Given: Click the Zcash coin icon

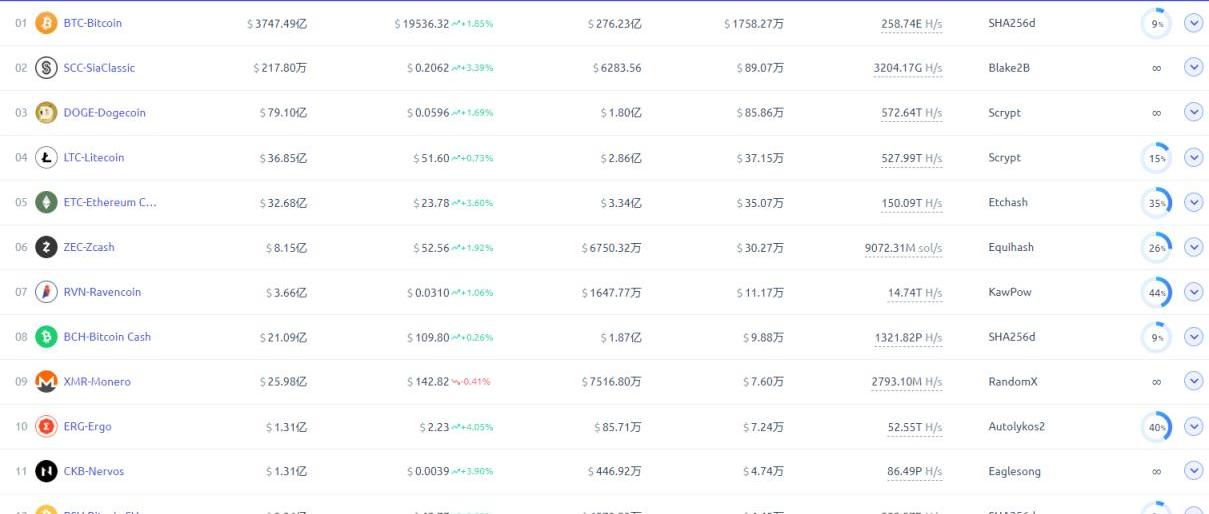Looking at the screenshot, I should pos(46,247).
